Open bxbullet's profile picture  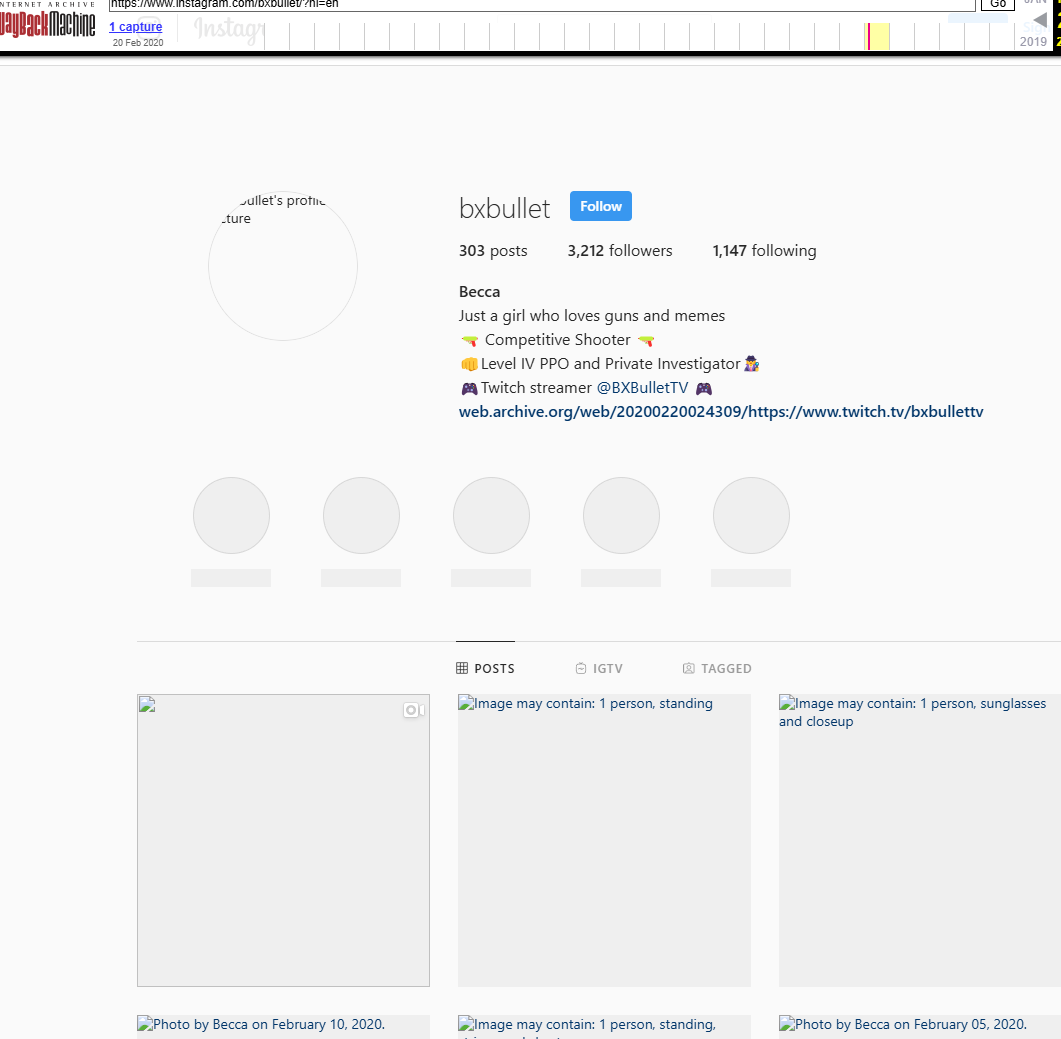coord(283,266)
